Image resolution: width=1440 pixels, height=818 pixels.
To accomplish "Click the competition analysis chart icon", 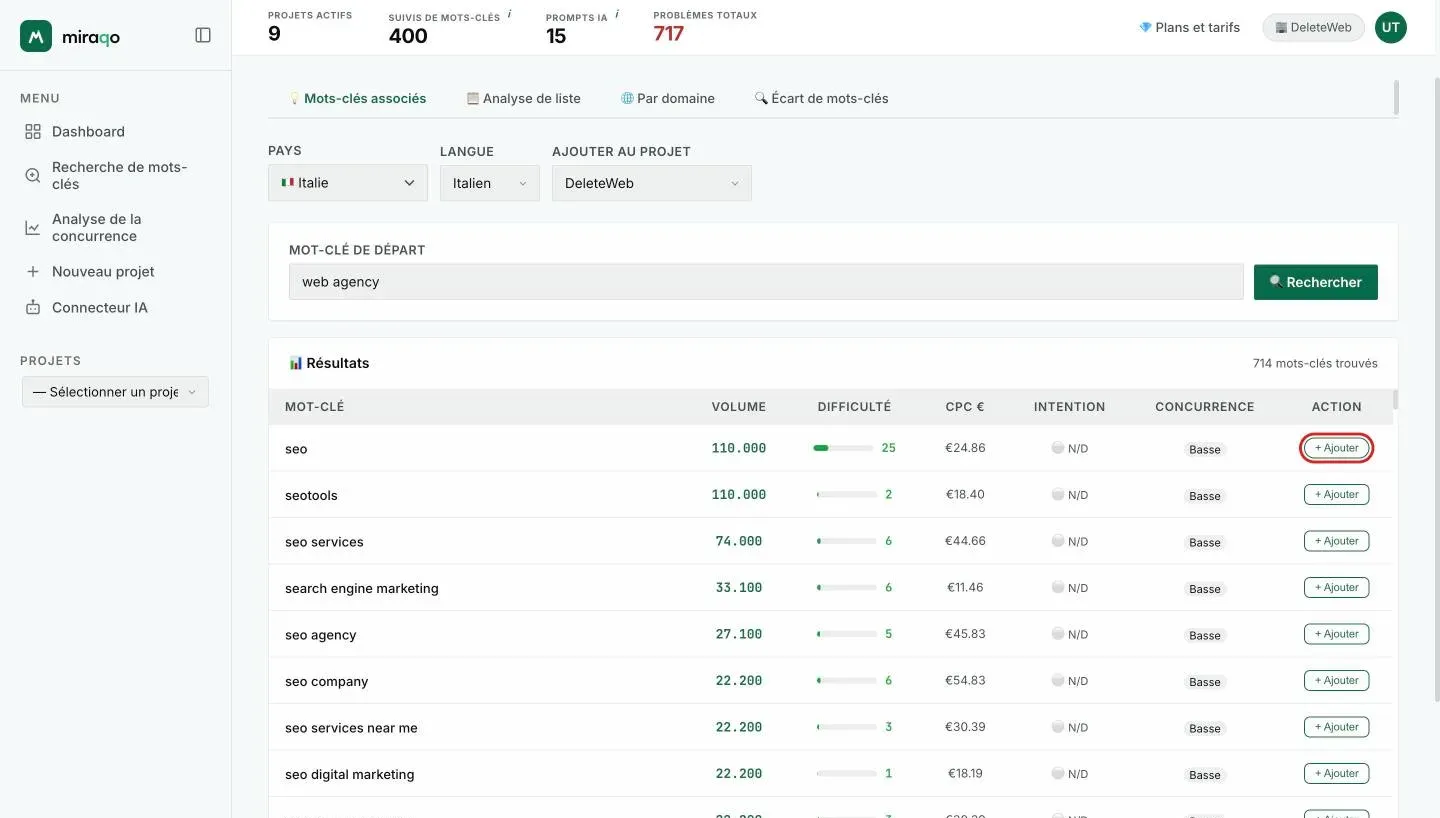I will 33,228.
